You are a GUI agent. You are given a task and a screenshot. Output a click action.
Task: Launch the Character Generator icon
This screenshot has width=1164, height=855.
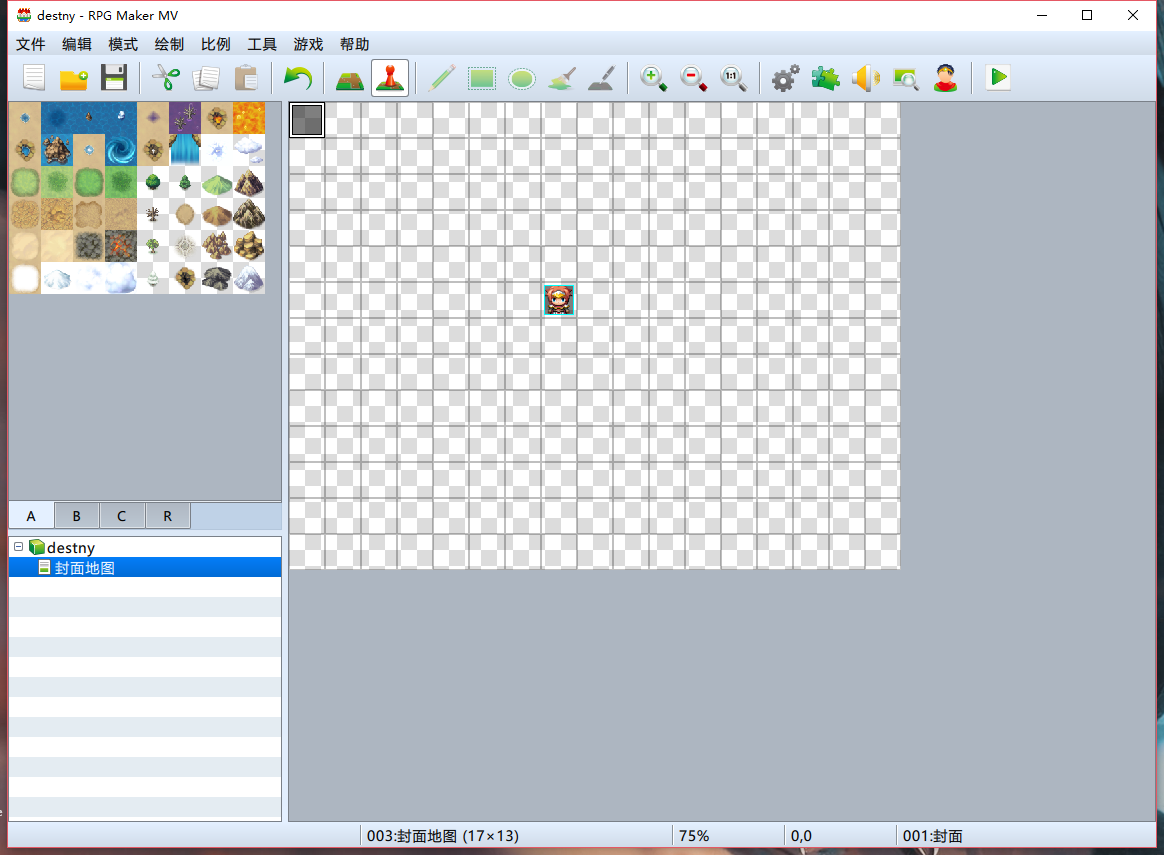(x=946, y=78)
